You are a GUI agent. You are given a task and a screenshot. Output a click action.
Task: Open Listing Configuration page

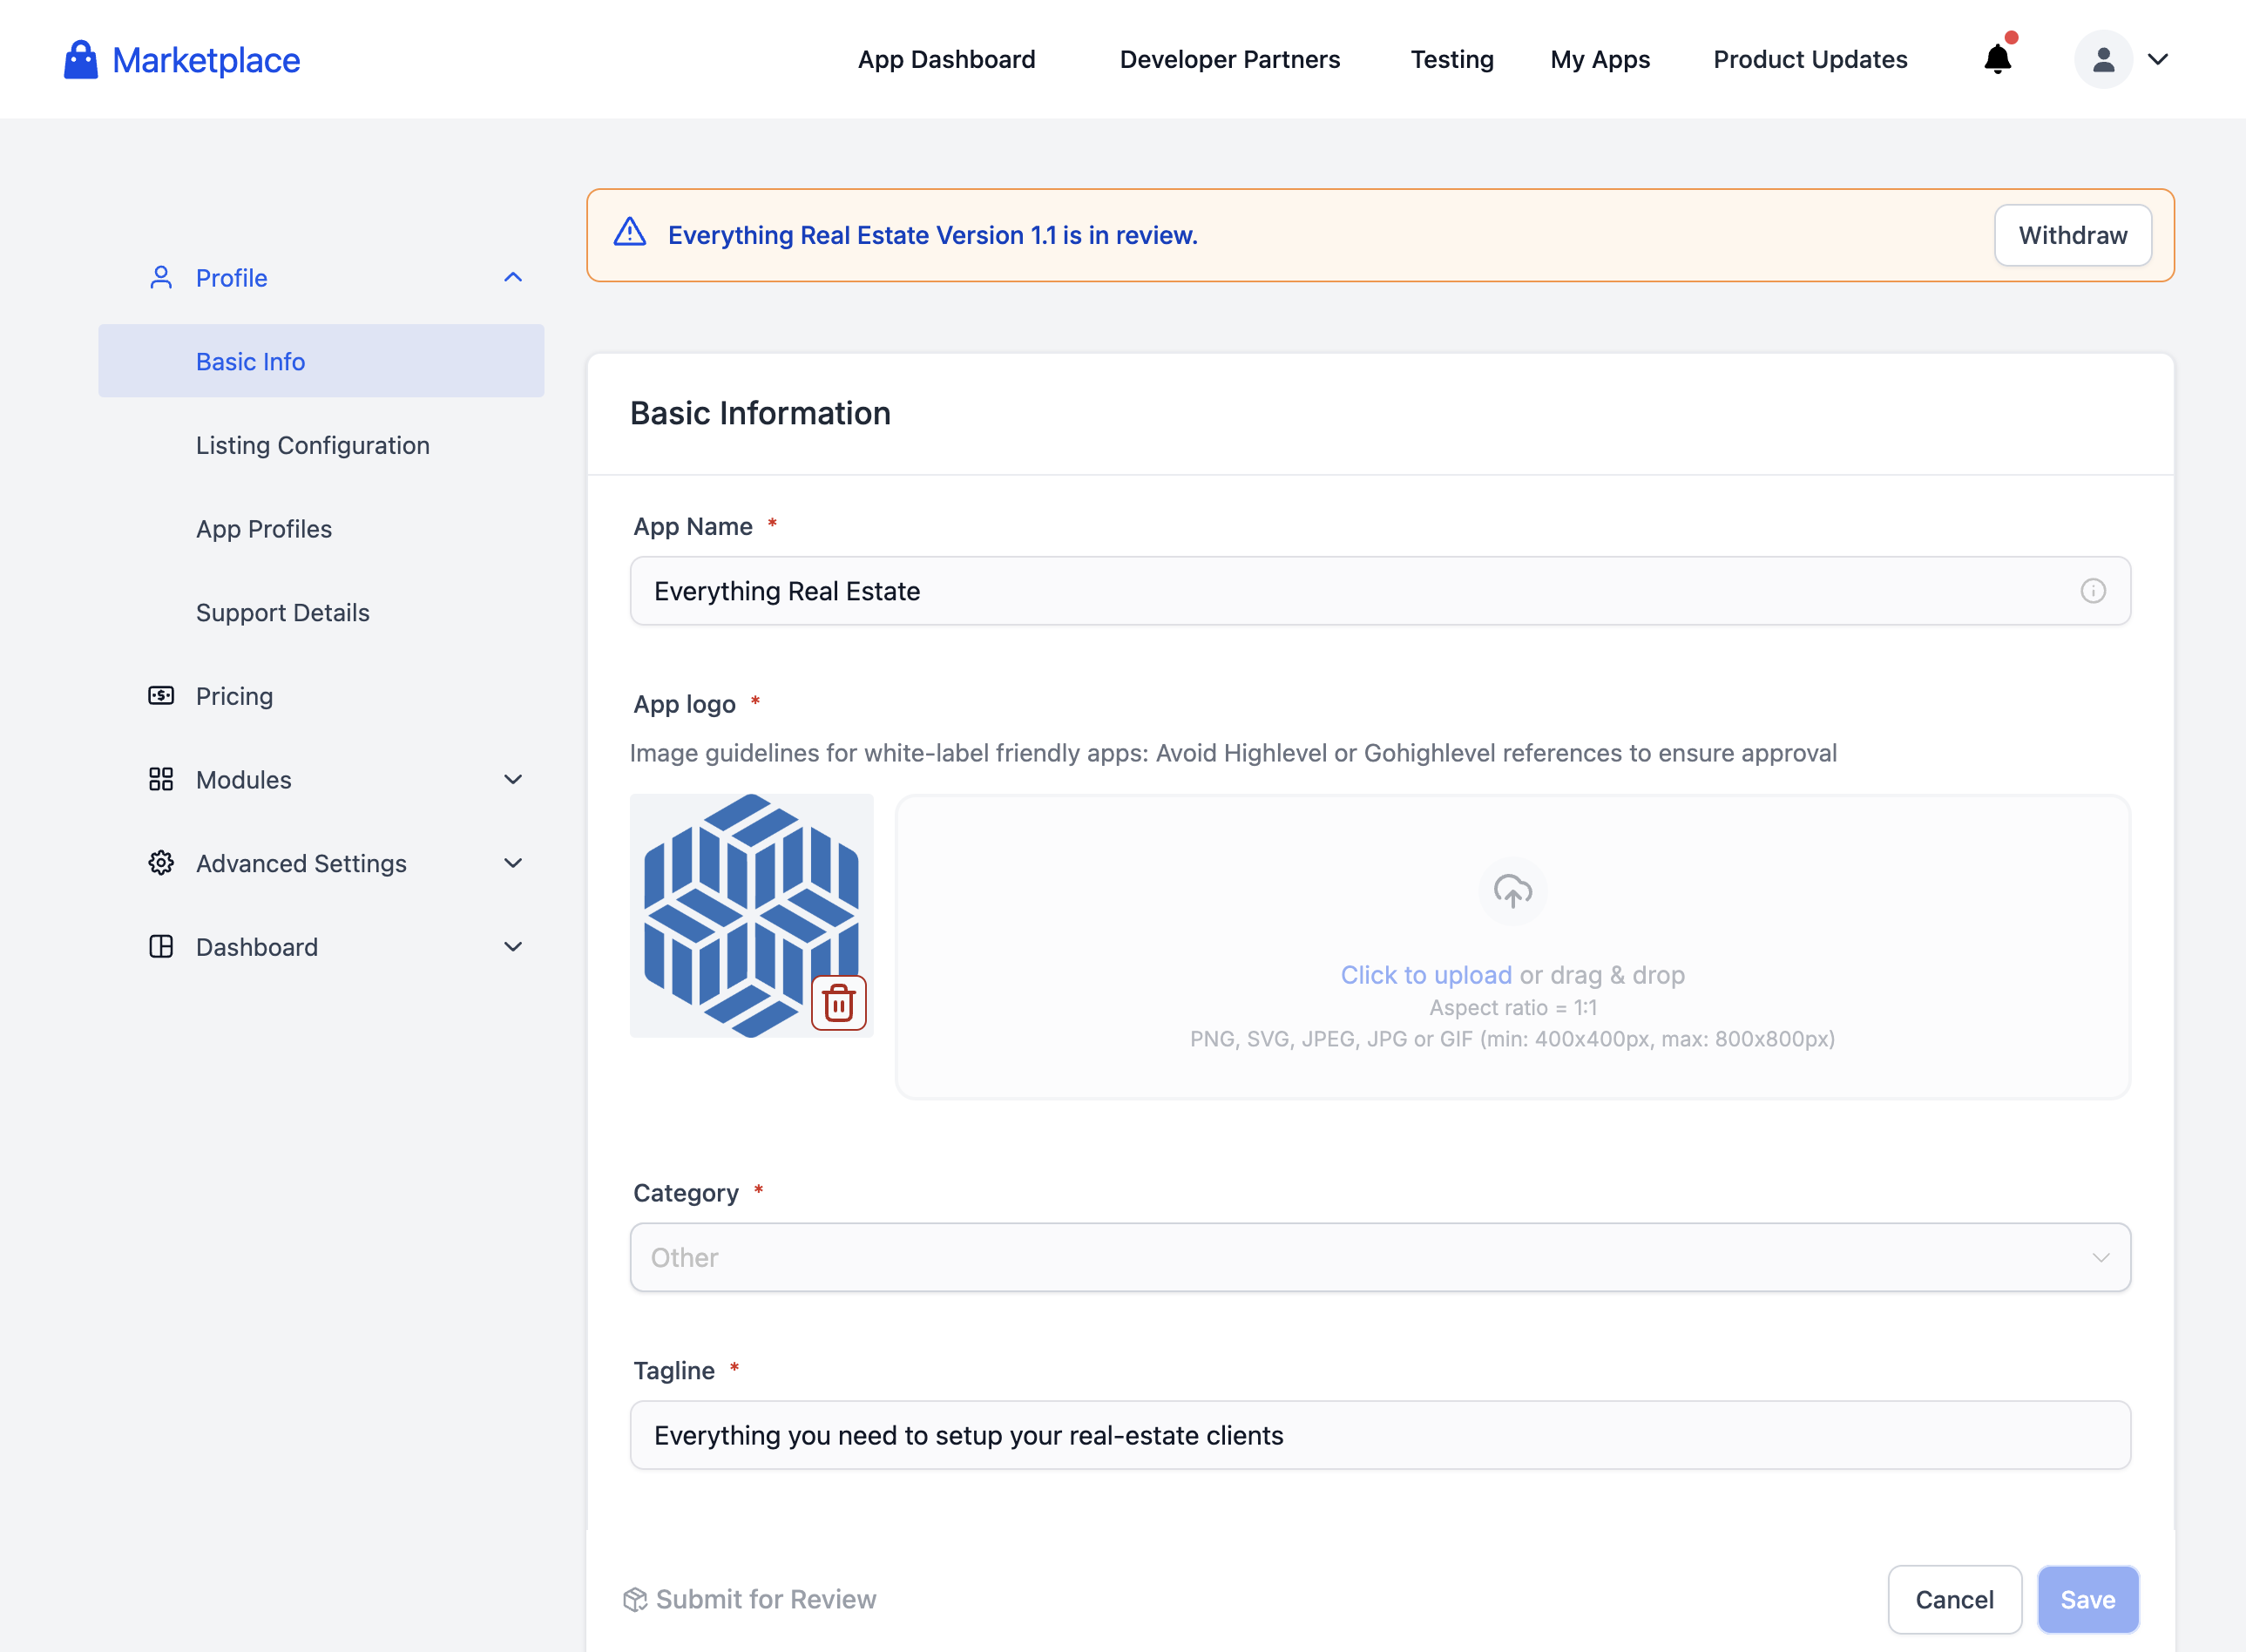click(x=312, y=445)
